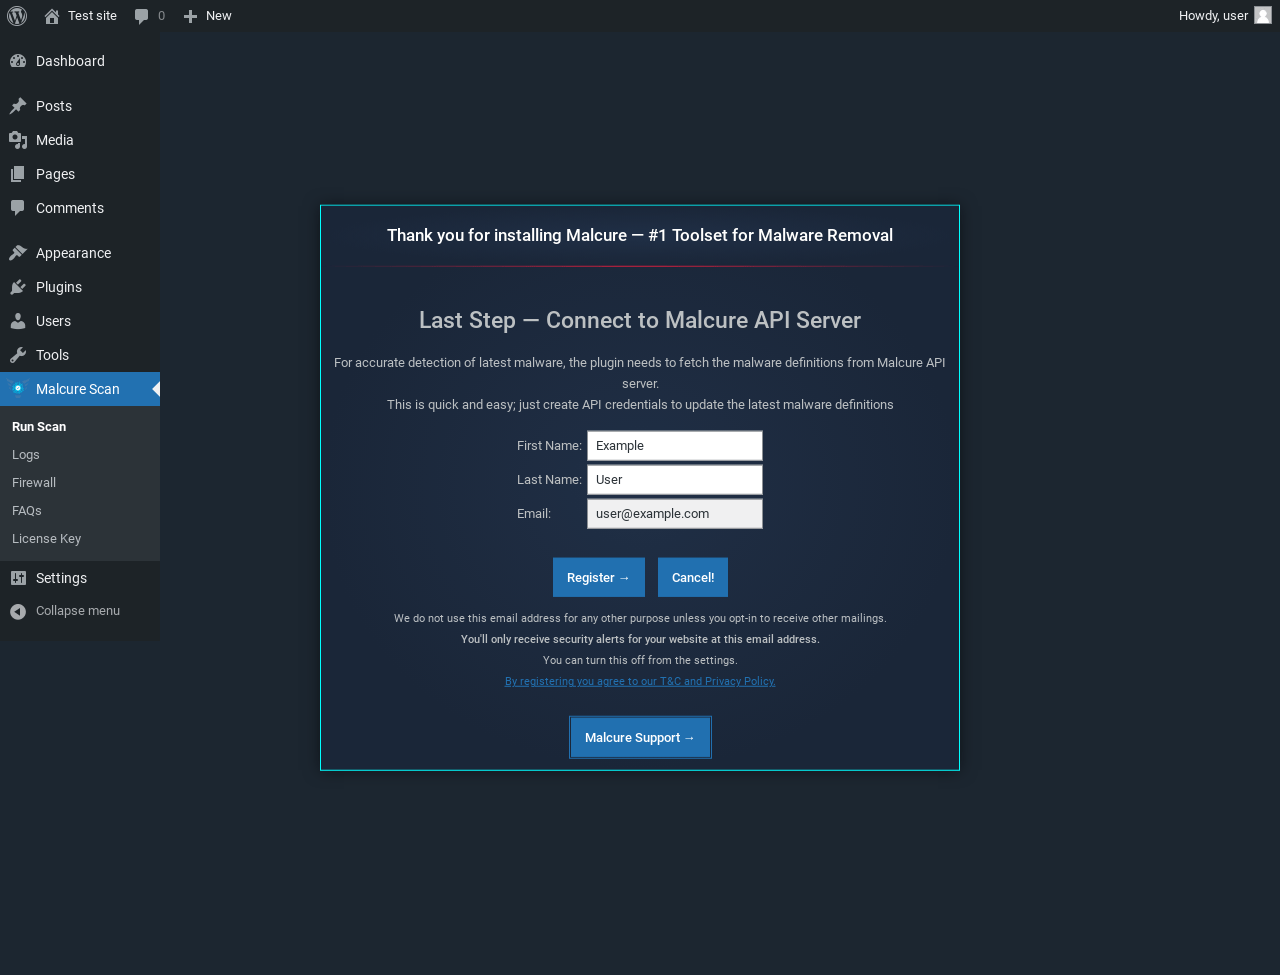Click 'We do not use this email address' text
Viewport: 1280px width, 975px height.
pyautogui.click(x=640, y=619)
